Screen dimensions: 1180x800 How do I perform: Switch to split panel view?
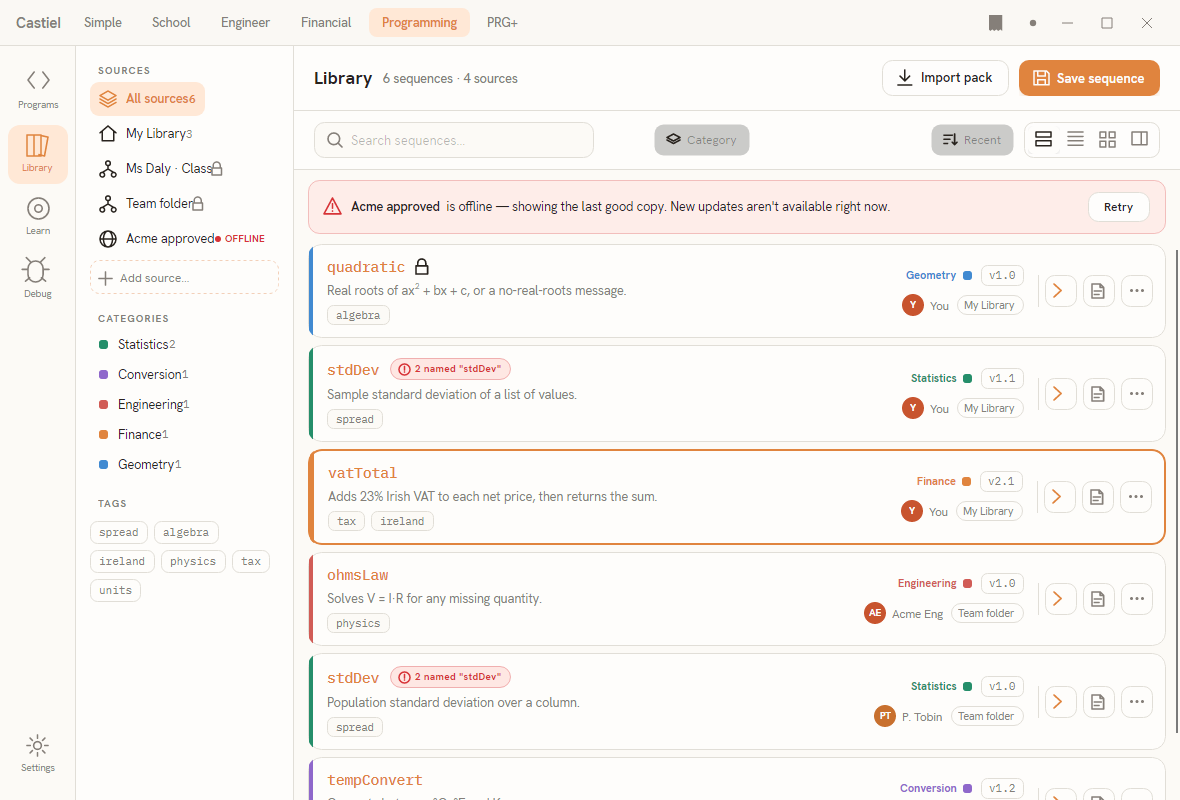1139,139
